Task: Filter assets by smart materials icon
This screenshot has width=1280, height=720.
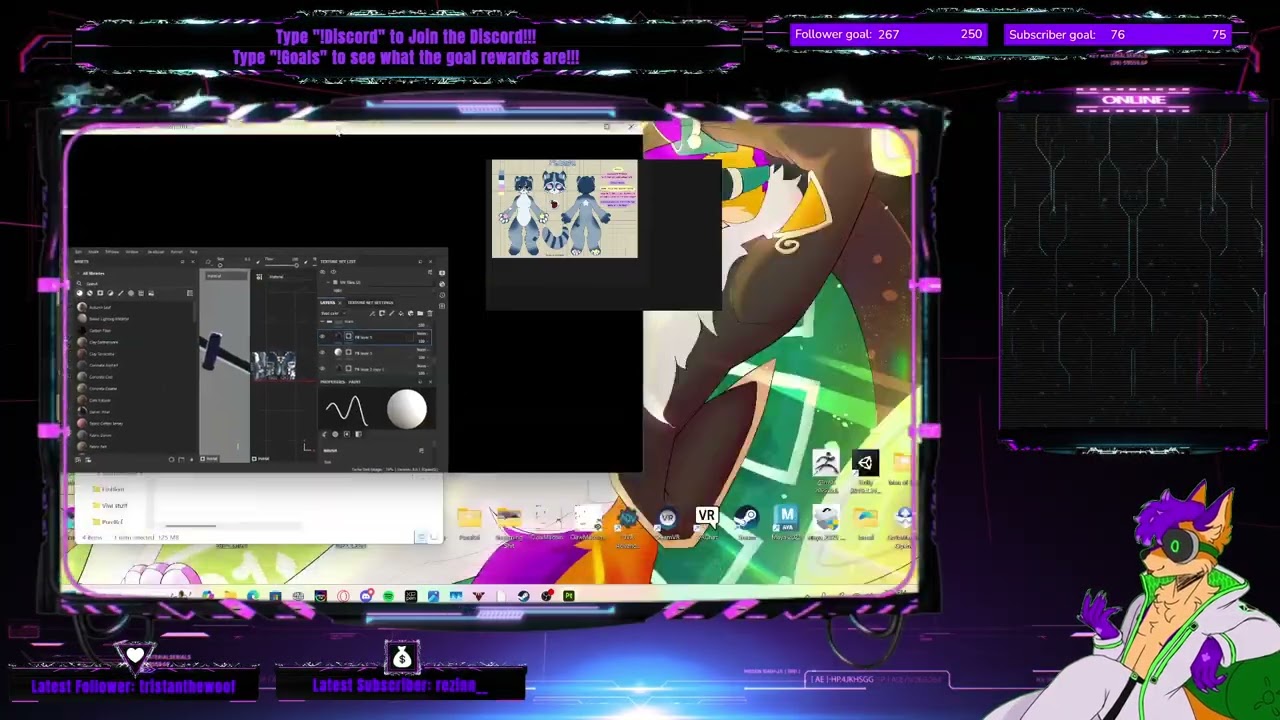Action: click(x=90, y=293)
